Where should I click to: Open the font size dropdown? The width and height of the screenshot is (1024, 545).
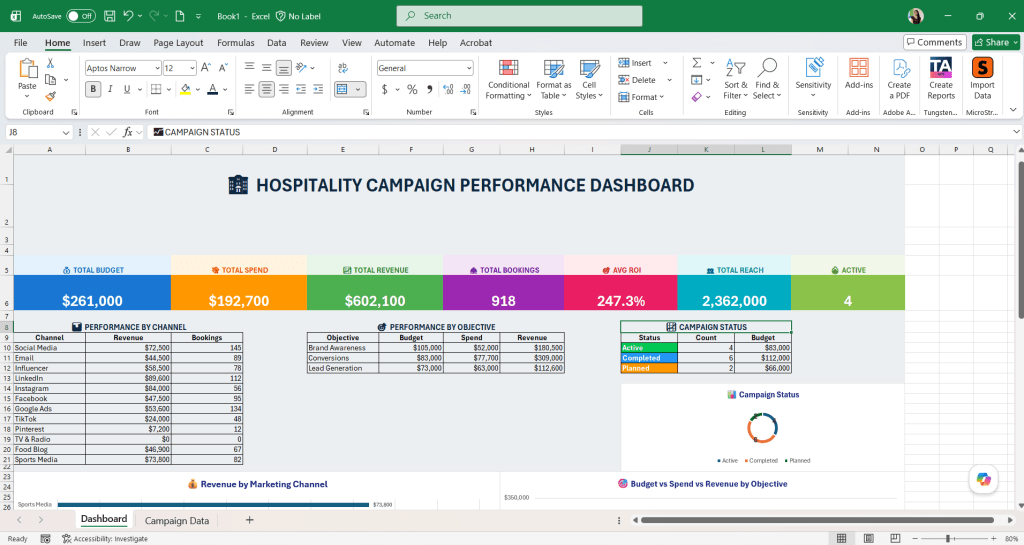click(192, 68)
